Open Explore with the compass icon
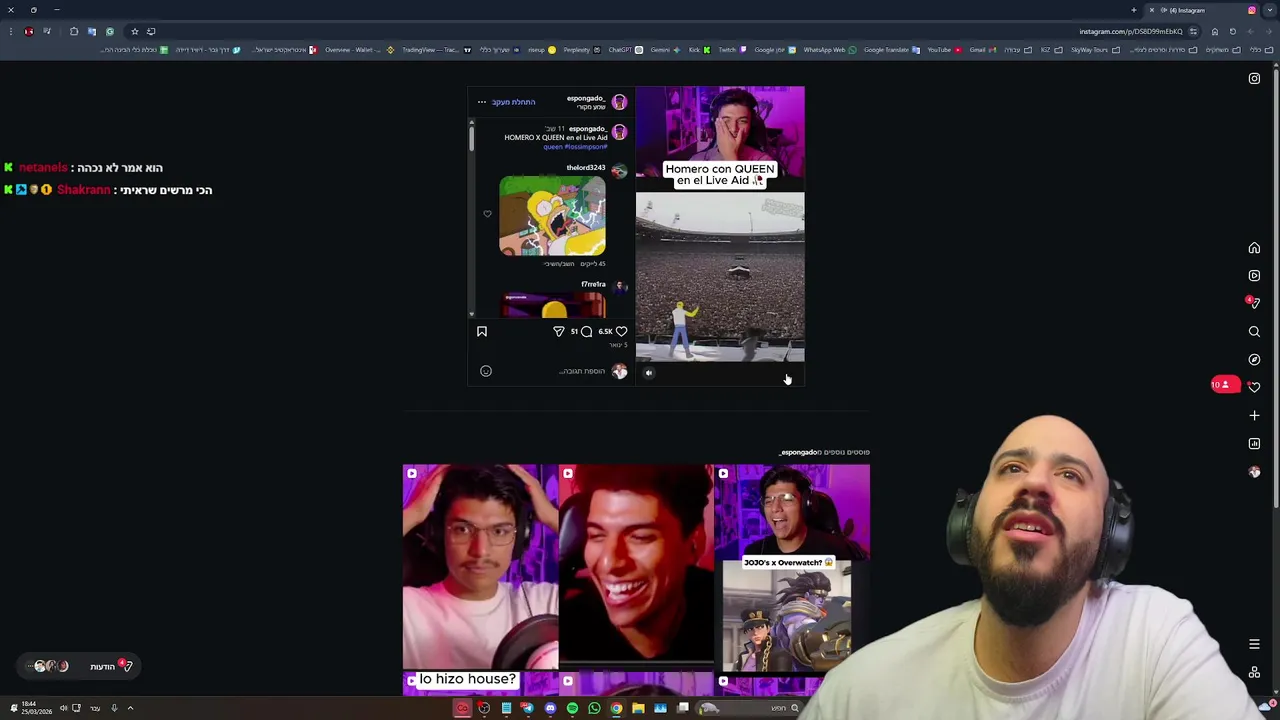The image size is (1280, 720). click(1254, 359)
